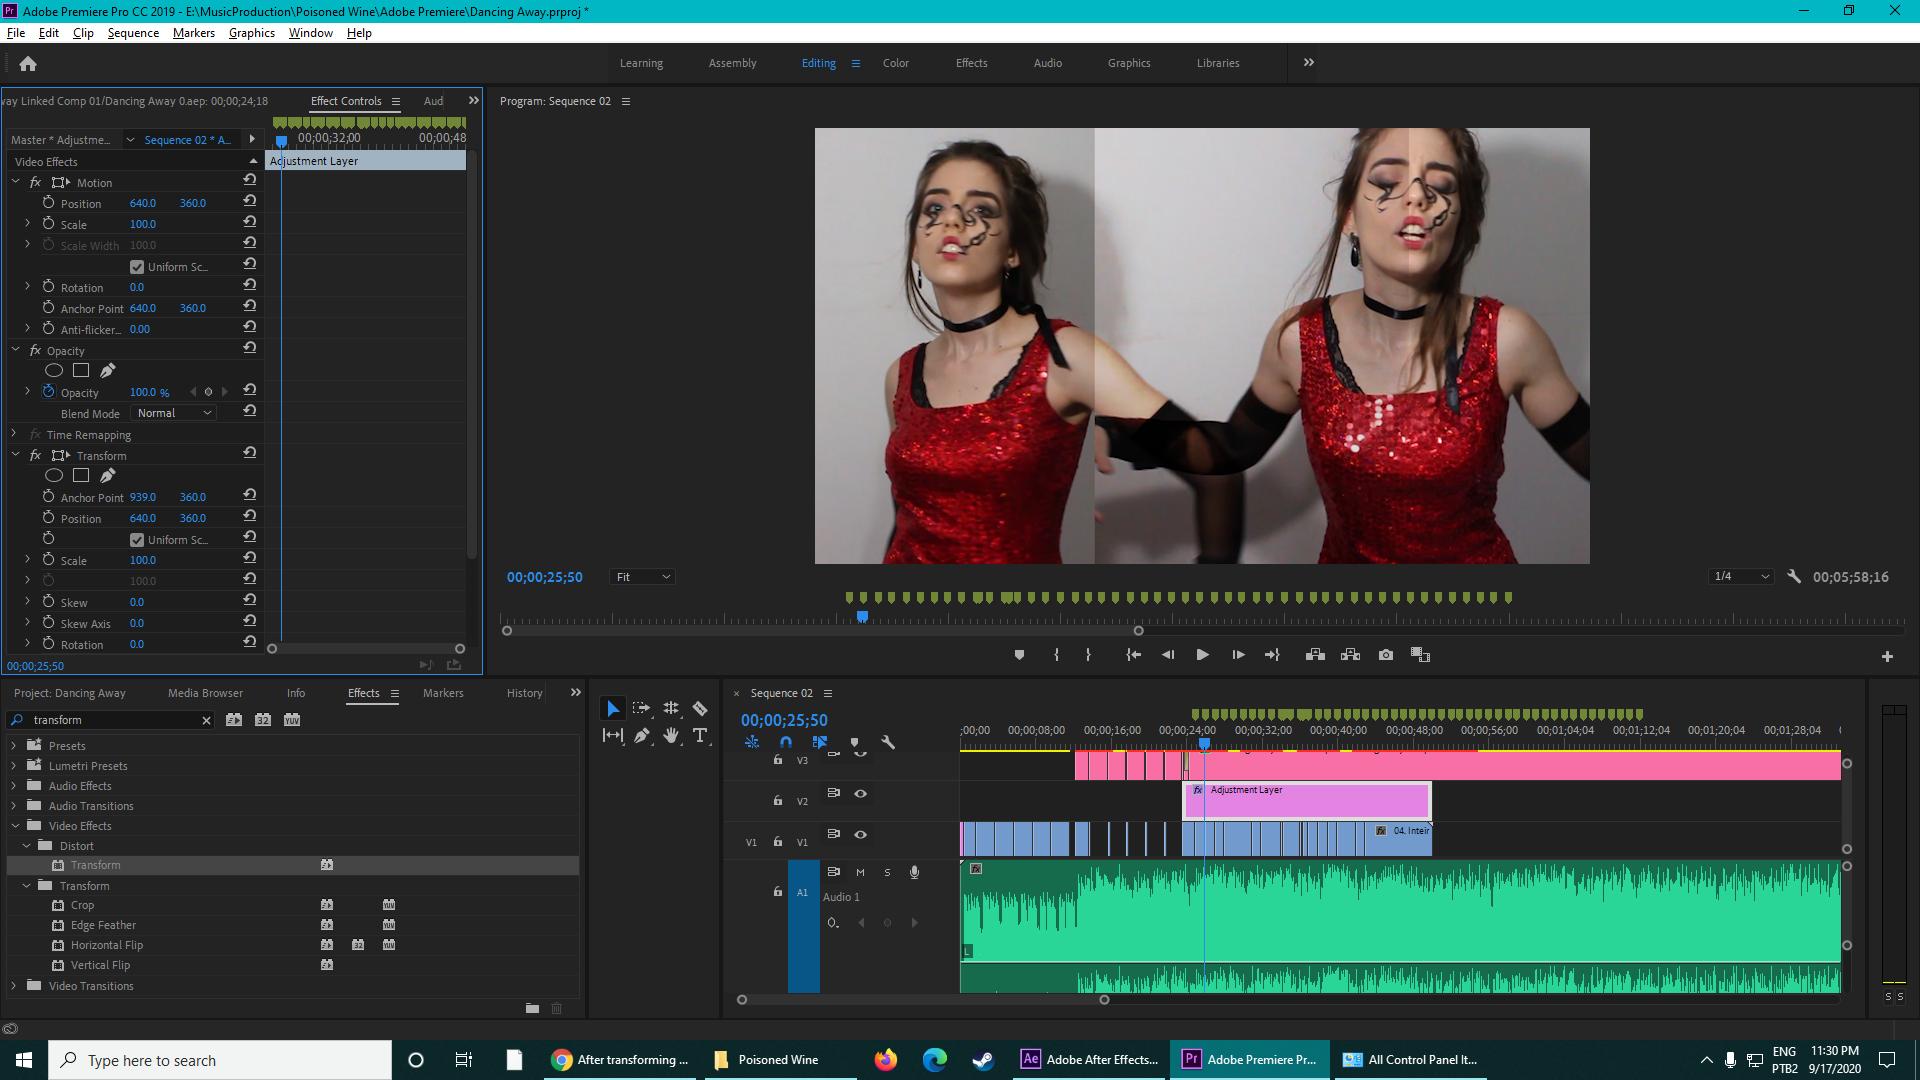Select the Razor tool
The height and width of the screenshot is (1080, 1920).
click(x=700, y=709)
